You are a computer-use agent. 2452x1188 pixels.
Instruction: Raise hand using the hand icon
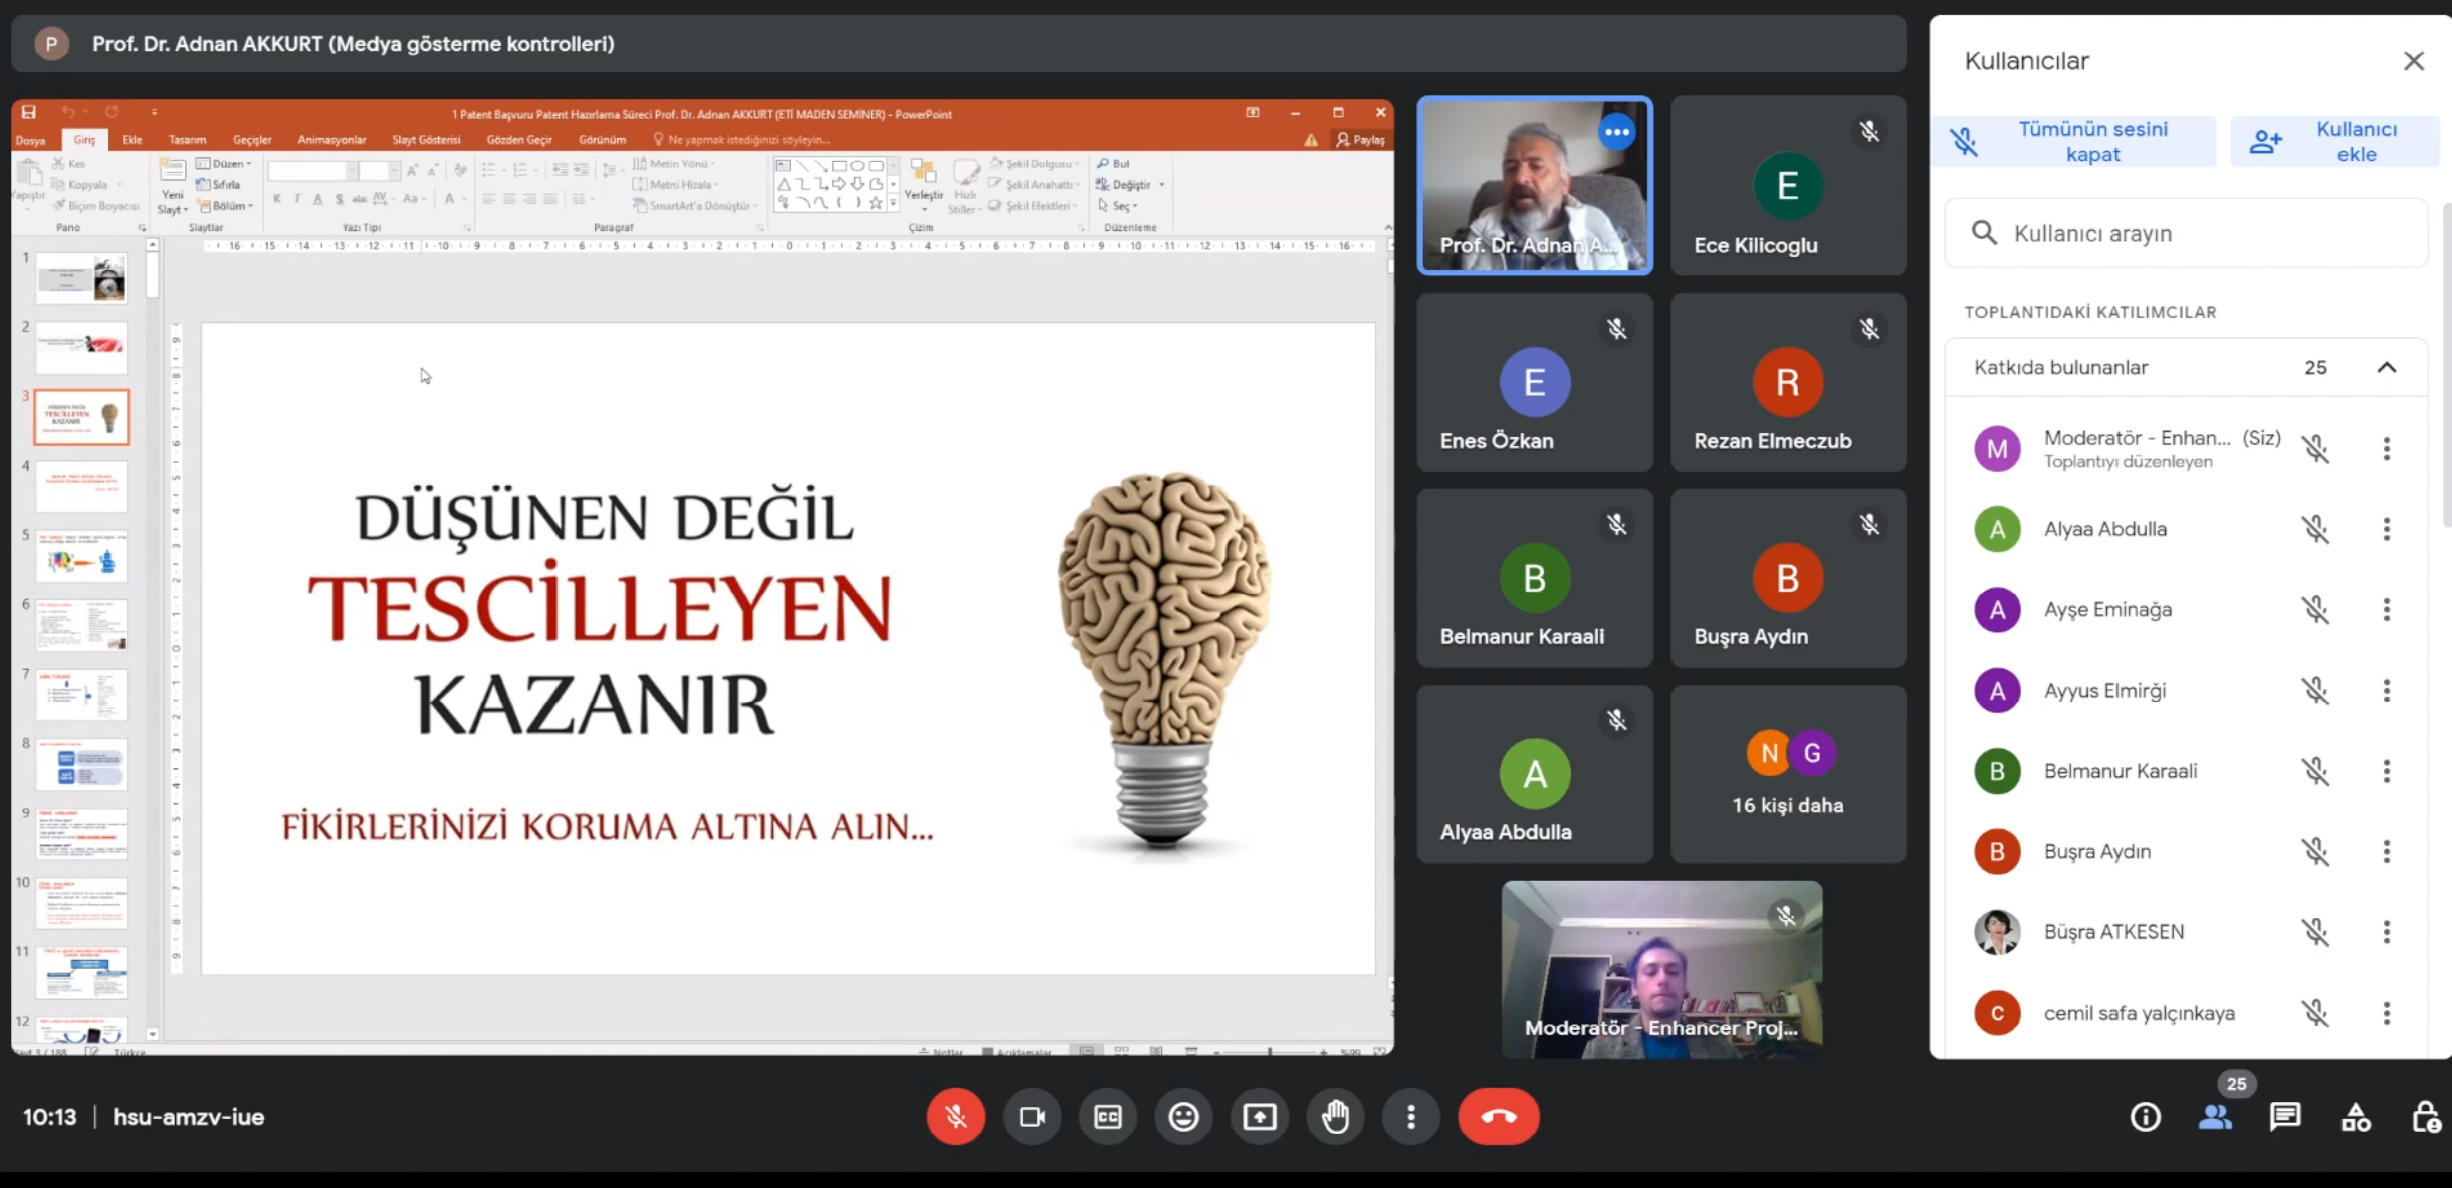pos(1335,1116)
